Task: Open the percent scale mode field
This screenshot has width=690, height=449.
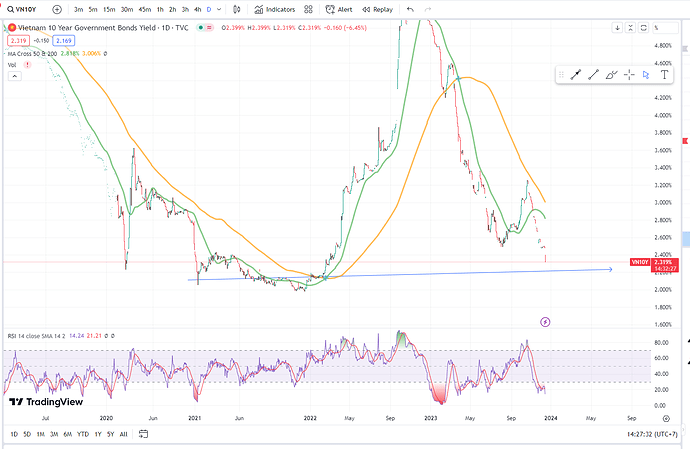Action: click(x=665, y=28)
